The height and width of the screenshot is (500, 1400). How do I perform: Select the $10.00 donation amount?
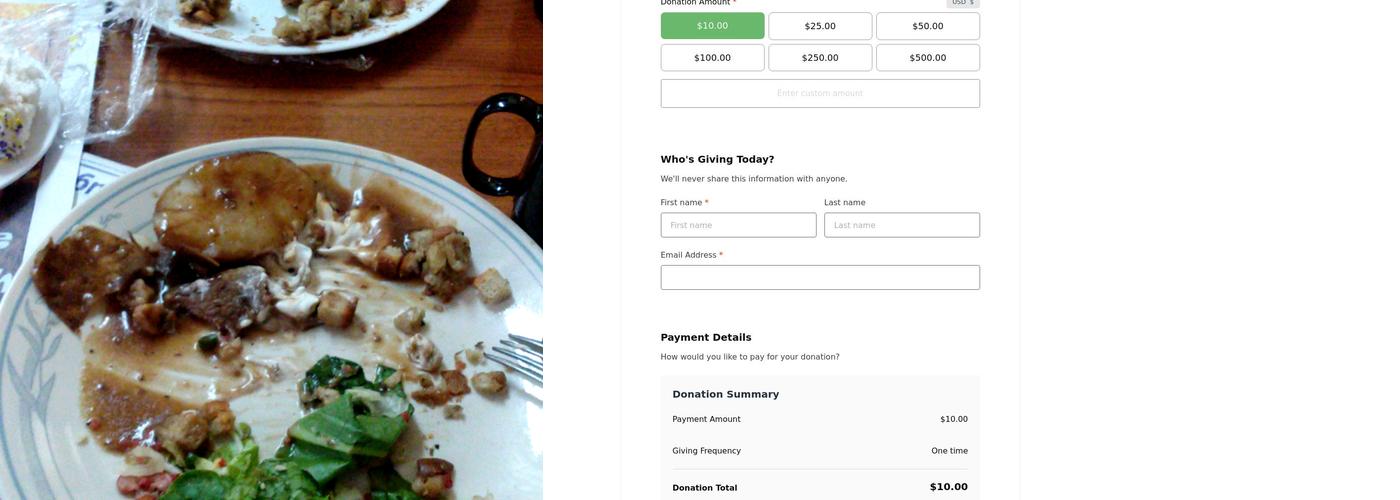[x=712, y=26]
